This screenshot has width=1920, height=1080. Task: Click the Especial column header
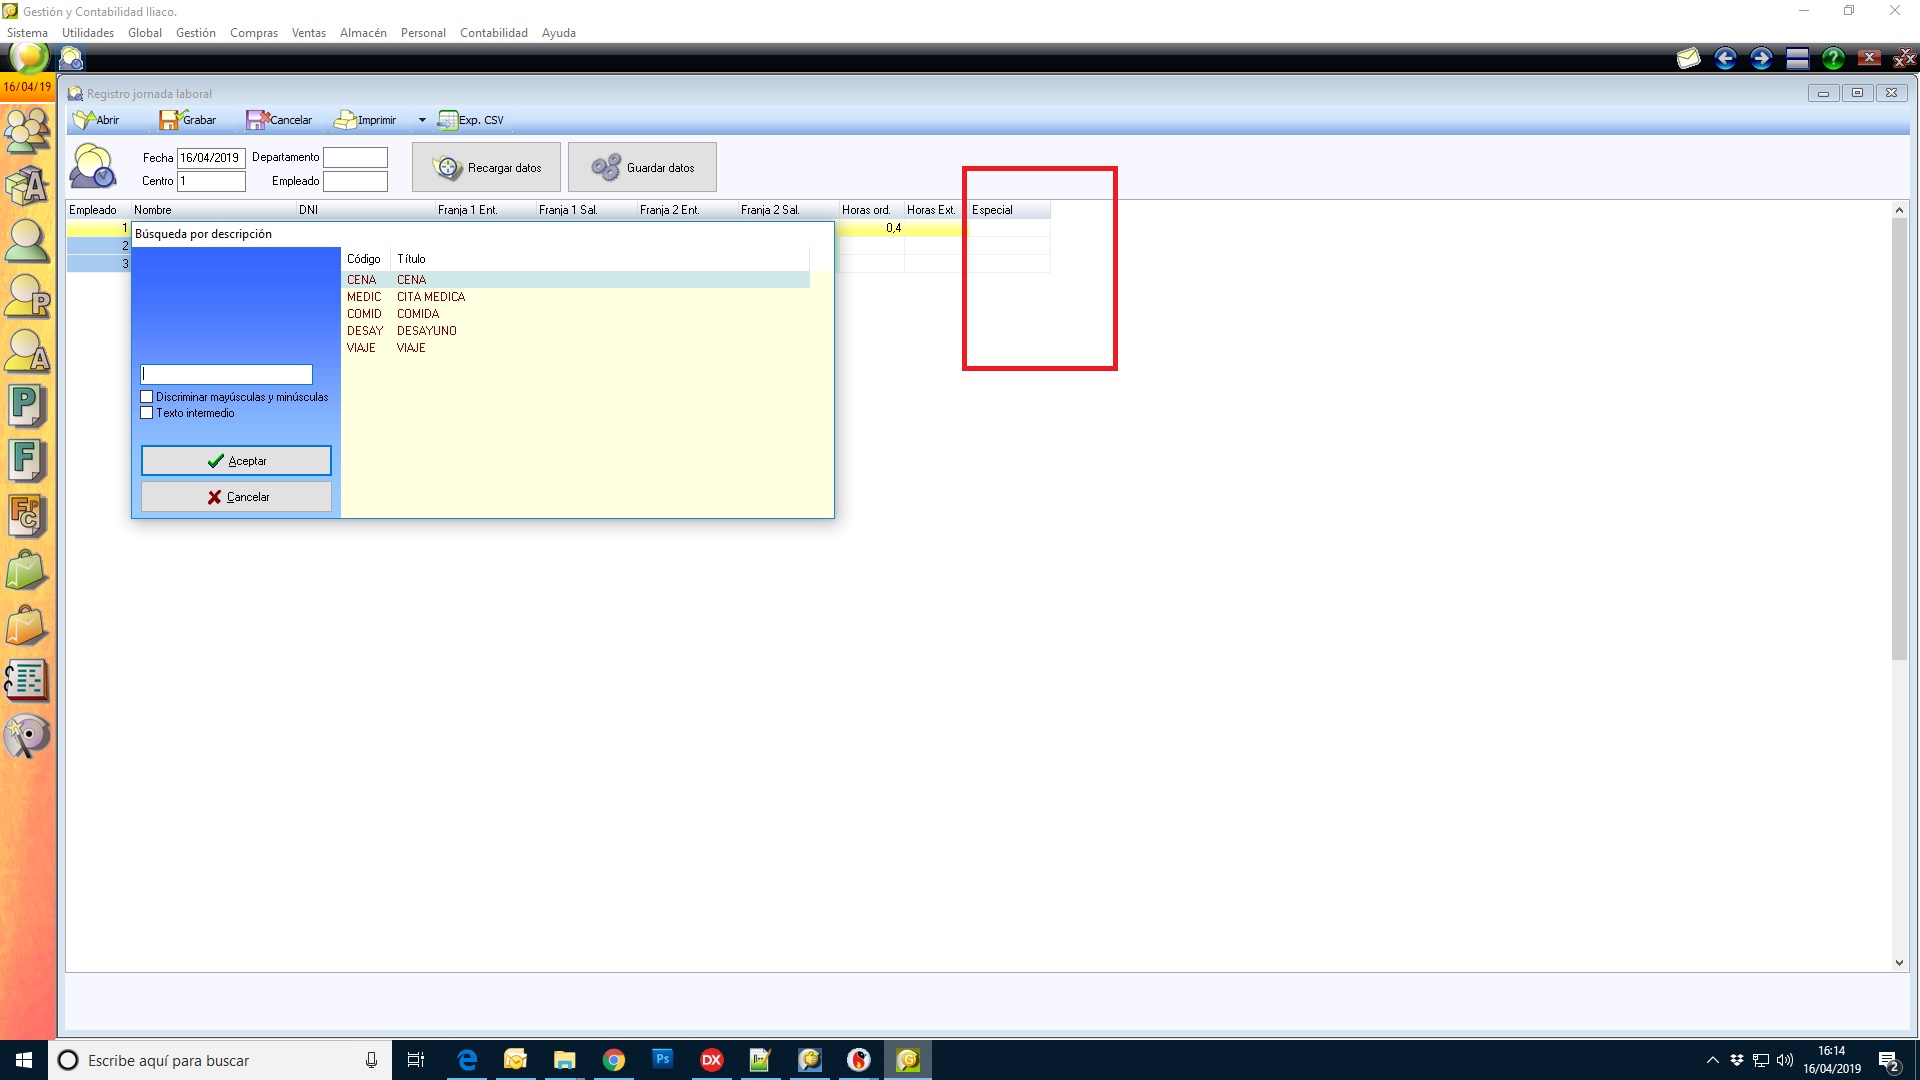click(1009, 210)
